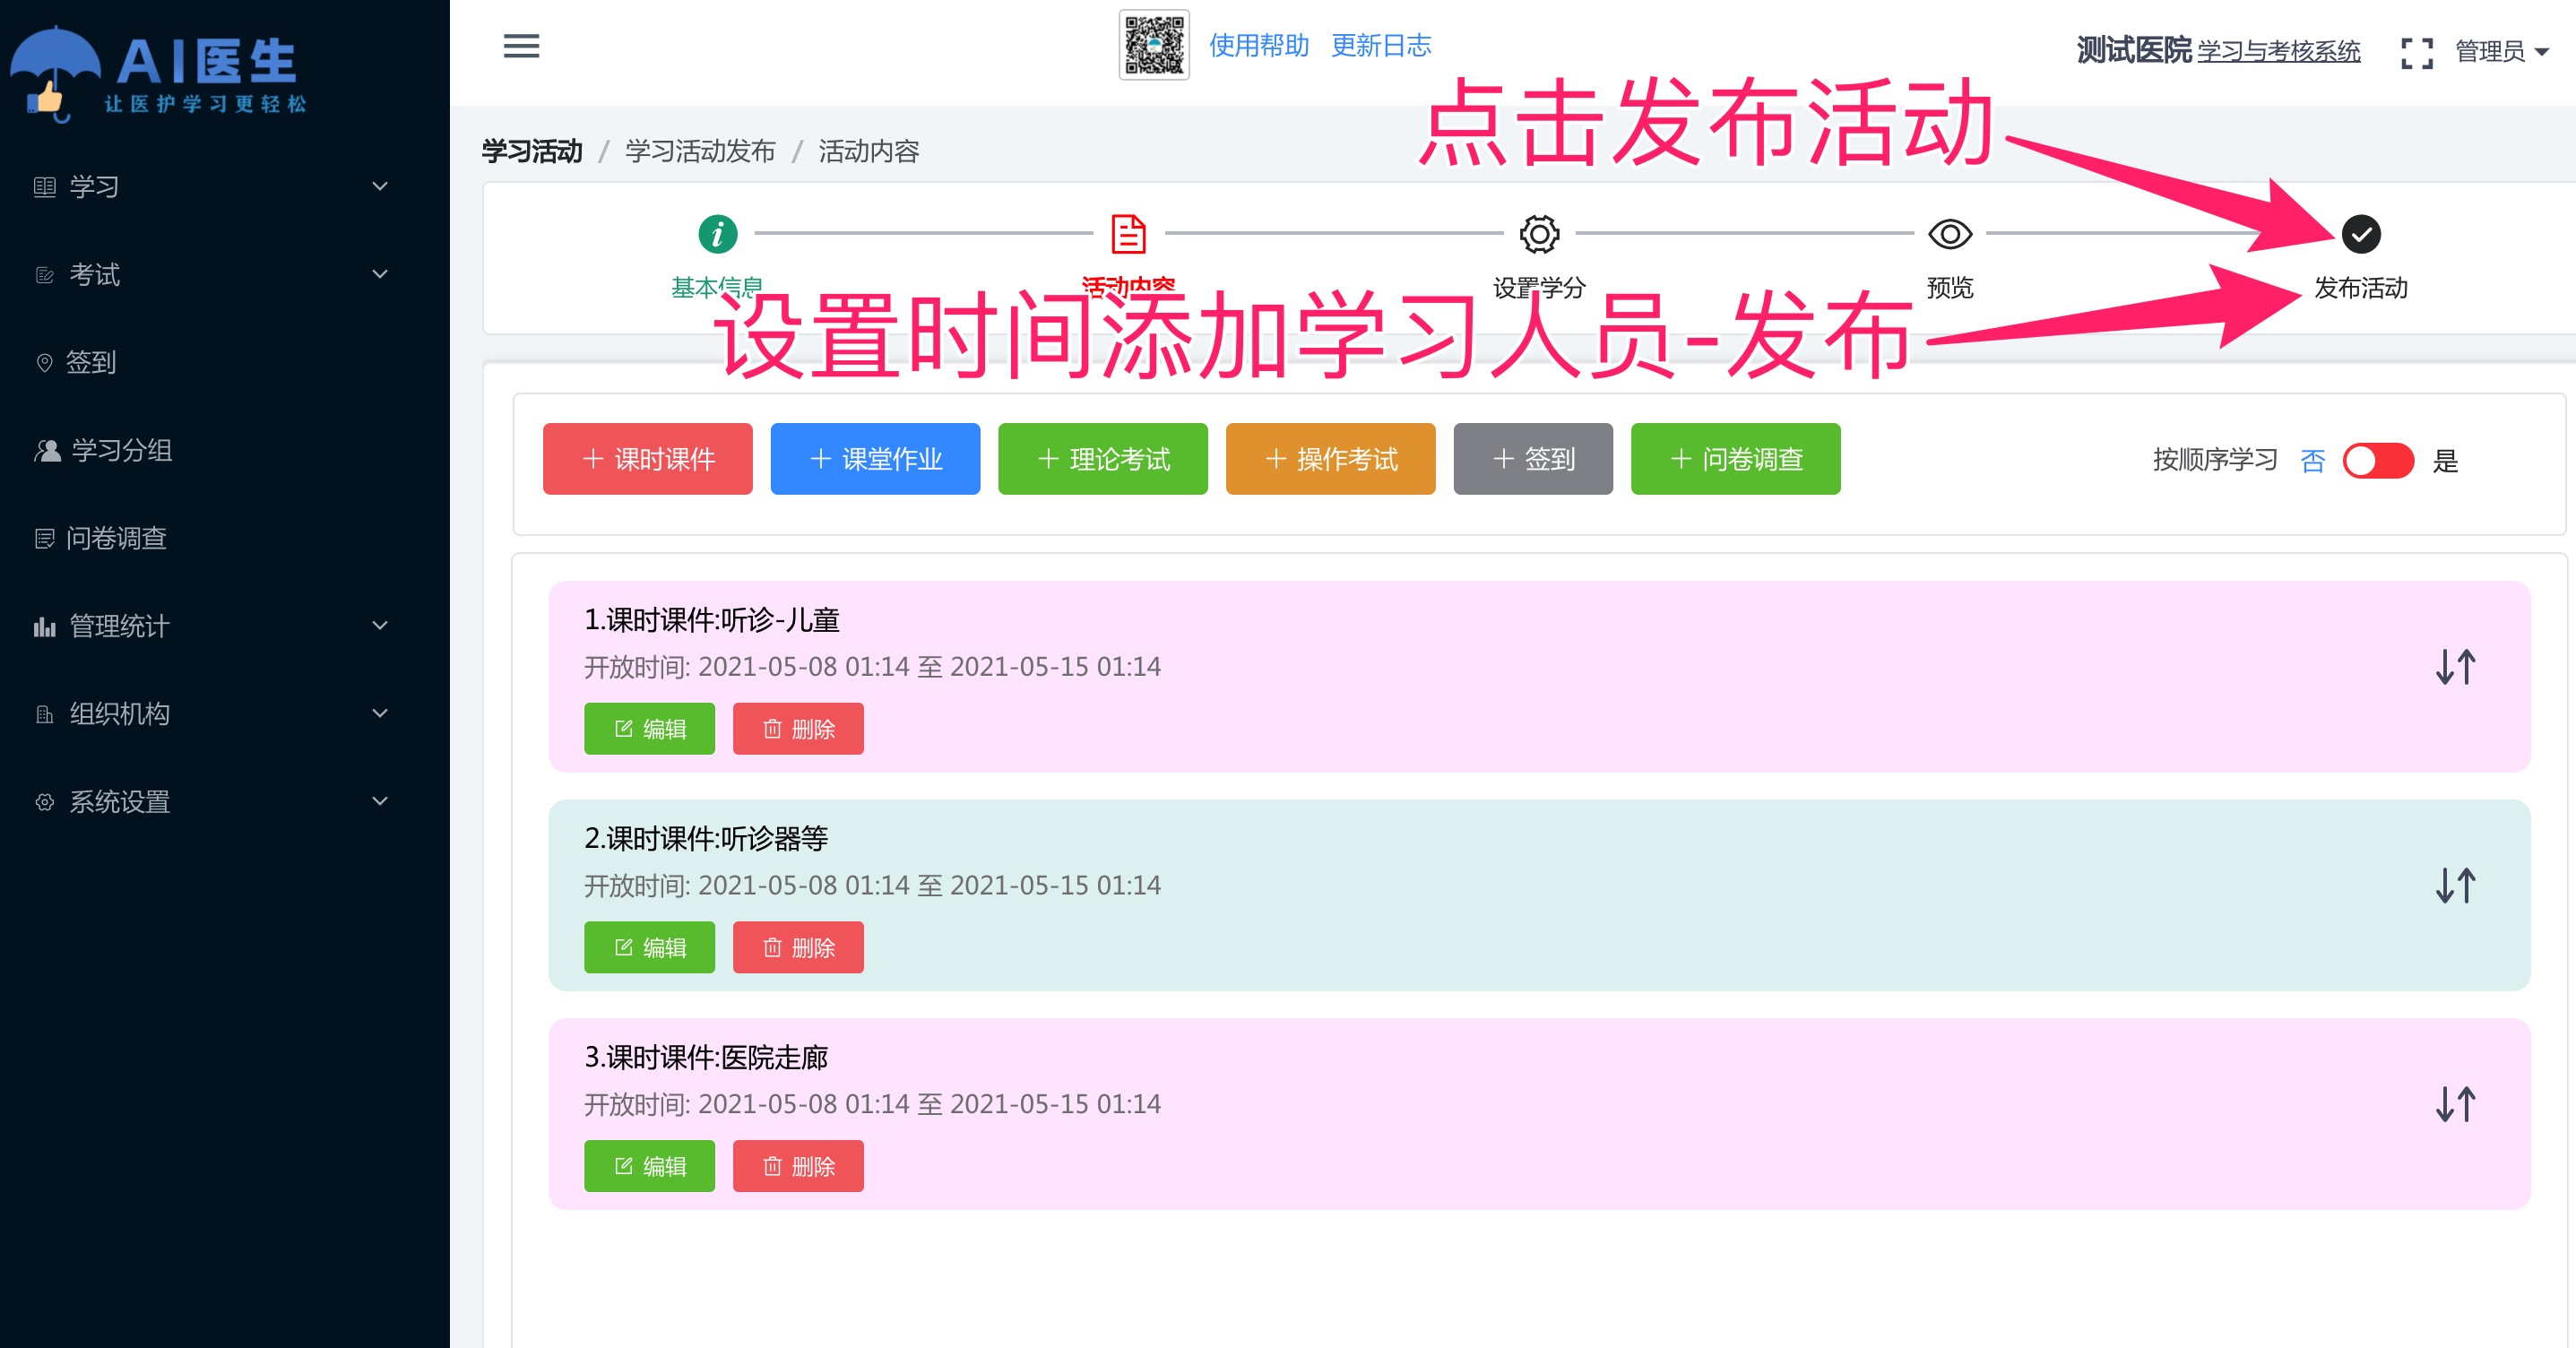This screenshot has height=1348, width=2576.
Task: Go to 学习活动发布 breadcrumb
Action: (x=700, y=151)
